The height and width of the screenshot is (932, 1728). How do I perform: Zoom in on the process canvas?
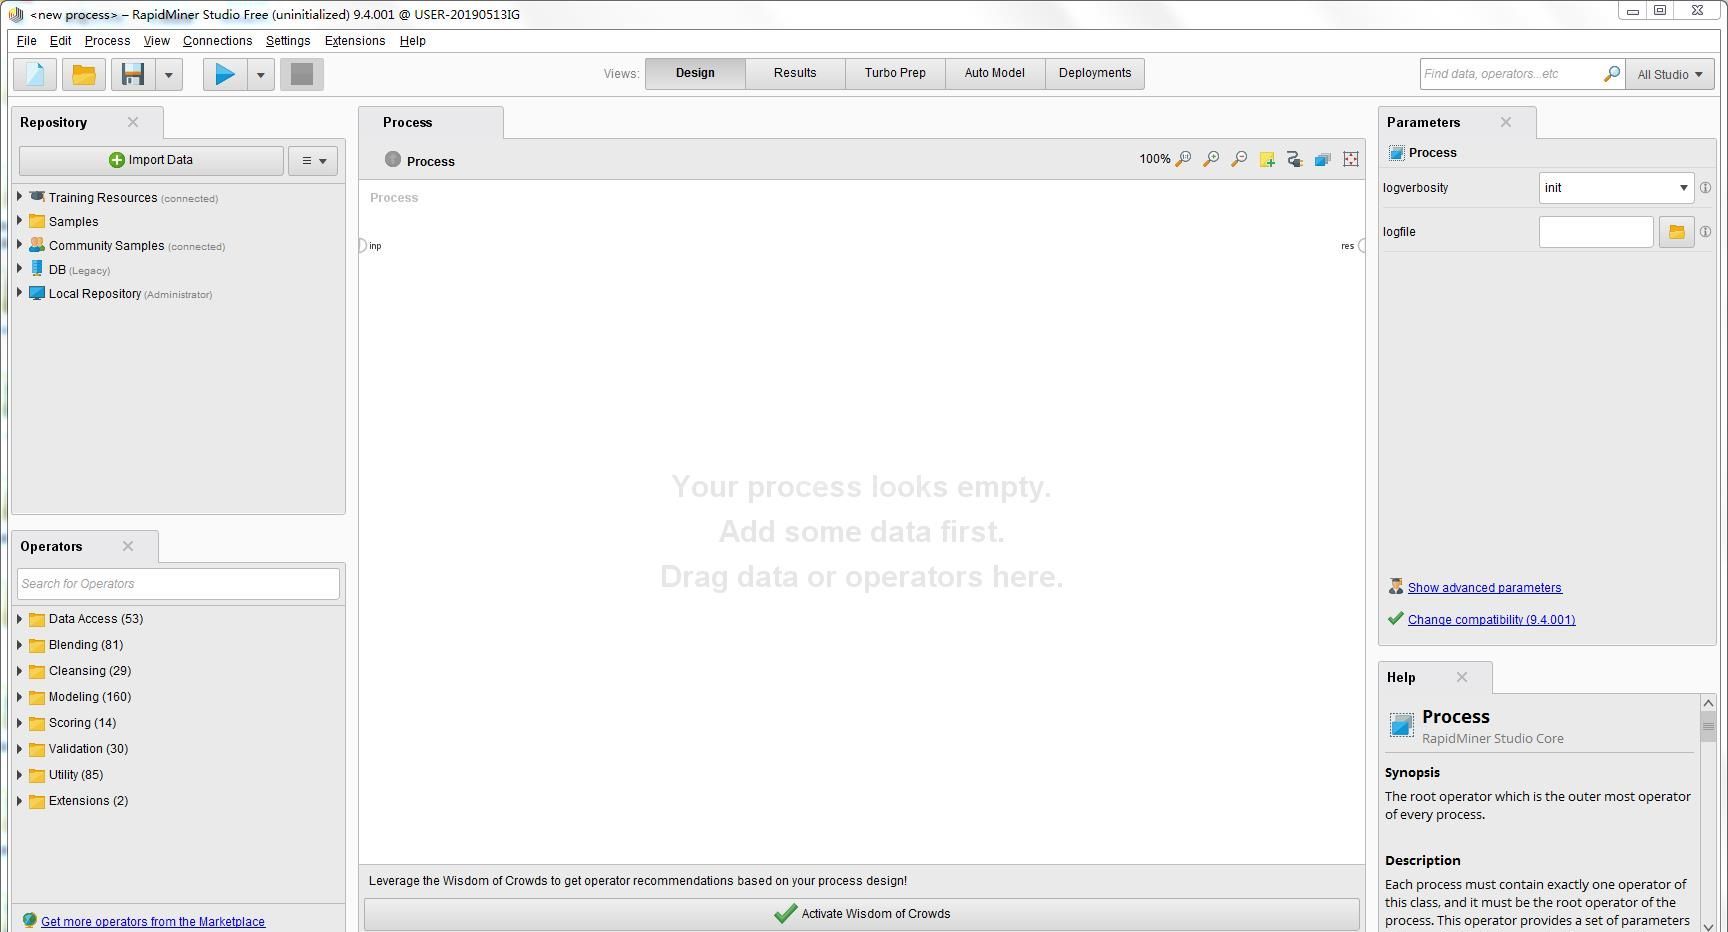(1211, 159)
